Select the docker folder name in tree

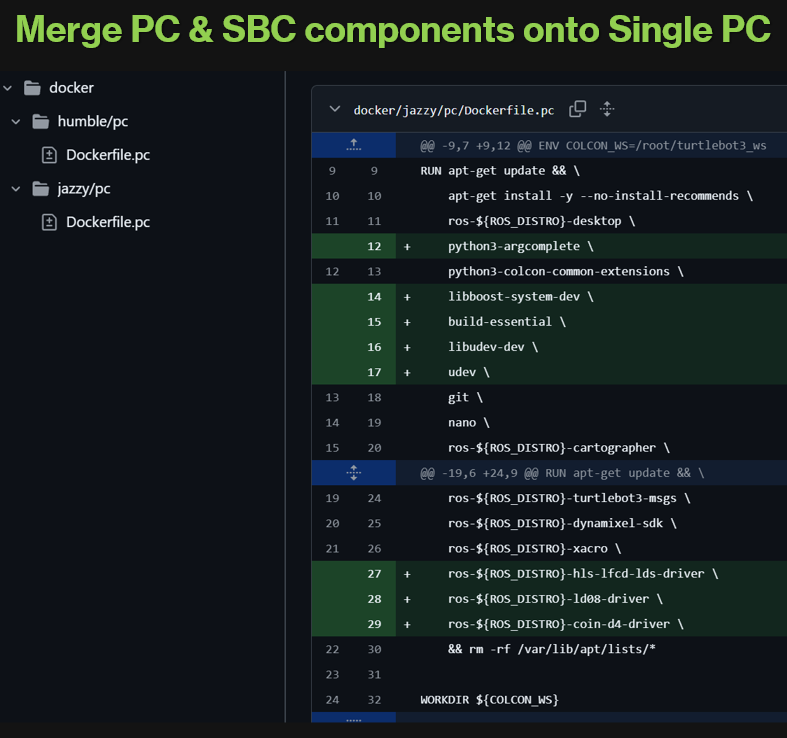pyautogui.click(x=71, y=88)
